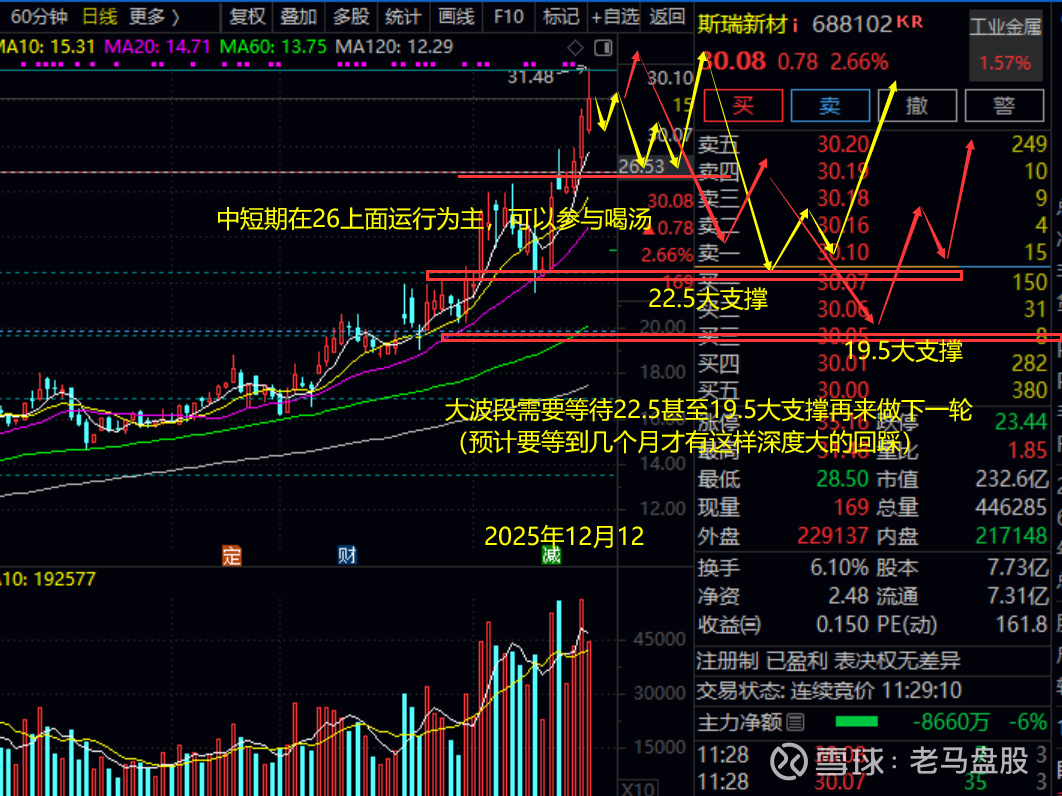Open the 复权 adjustment menu

coord(247,16)
